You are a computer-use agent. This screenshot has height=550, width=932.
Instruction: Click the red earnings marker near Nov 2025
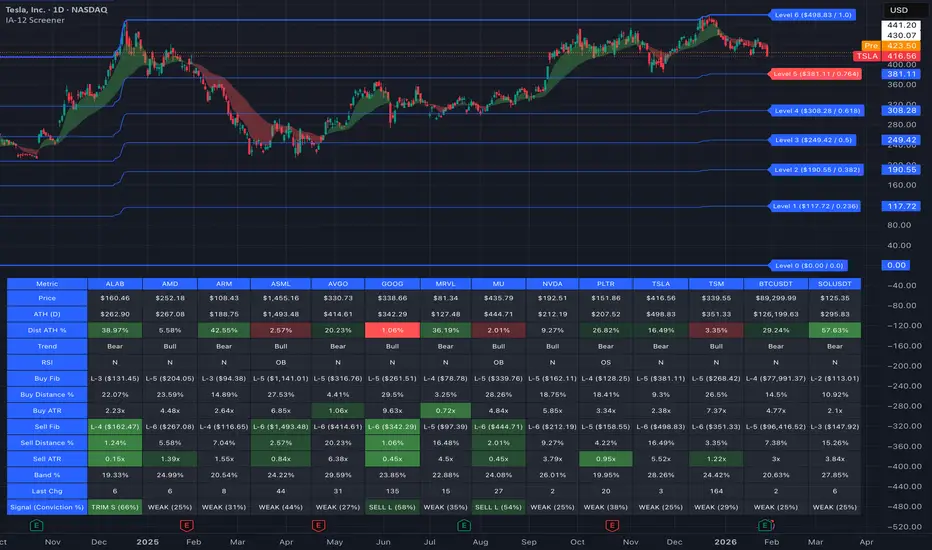612,526
